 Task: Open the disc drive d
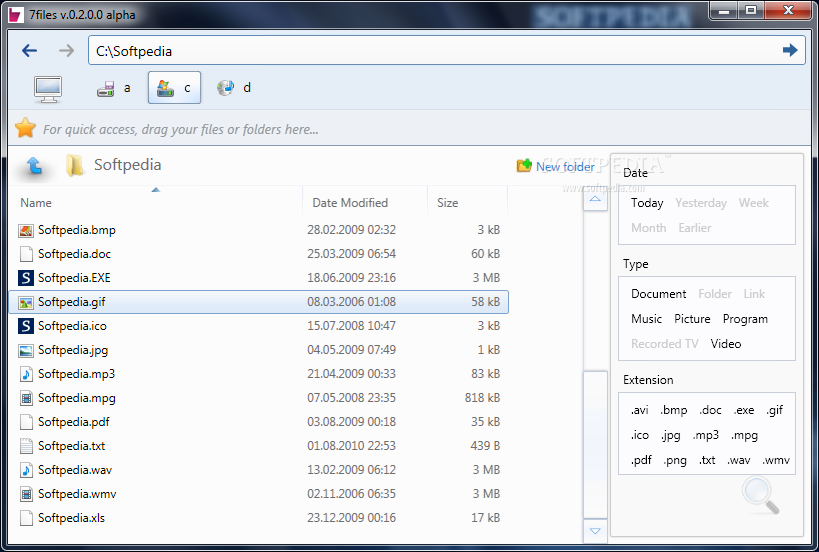coord(234,88)
